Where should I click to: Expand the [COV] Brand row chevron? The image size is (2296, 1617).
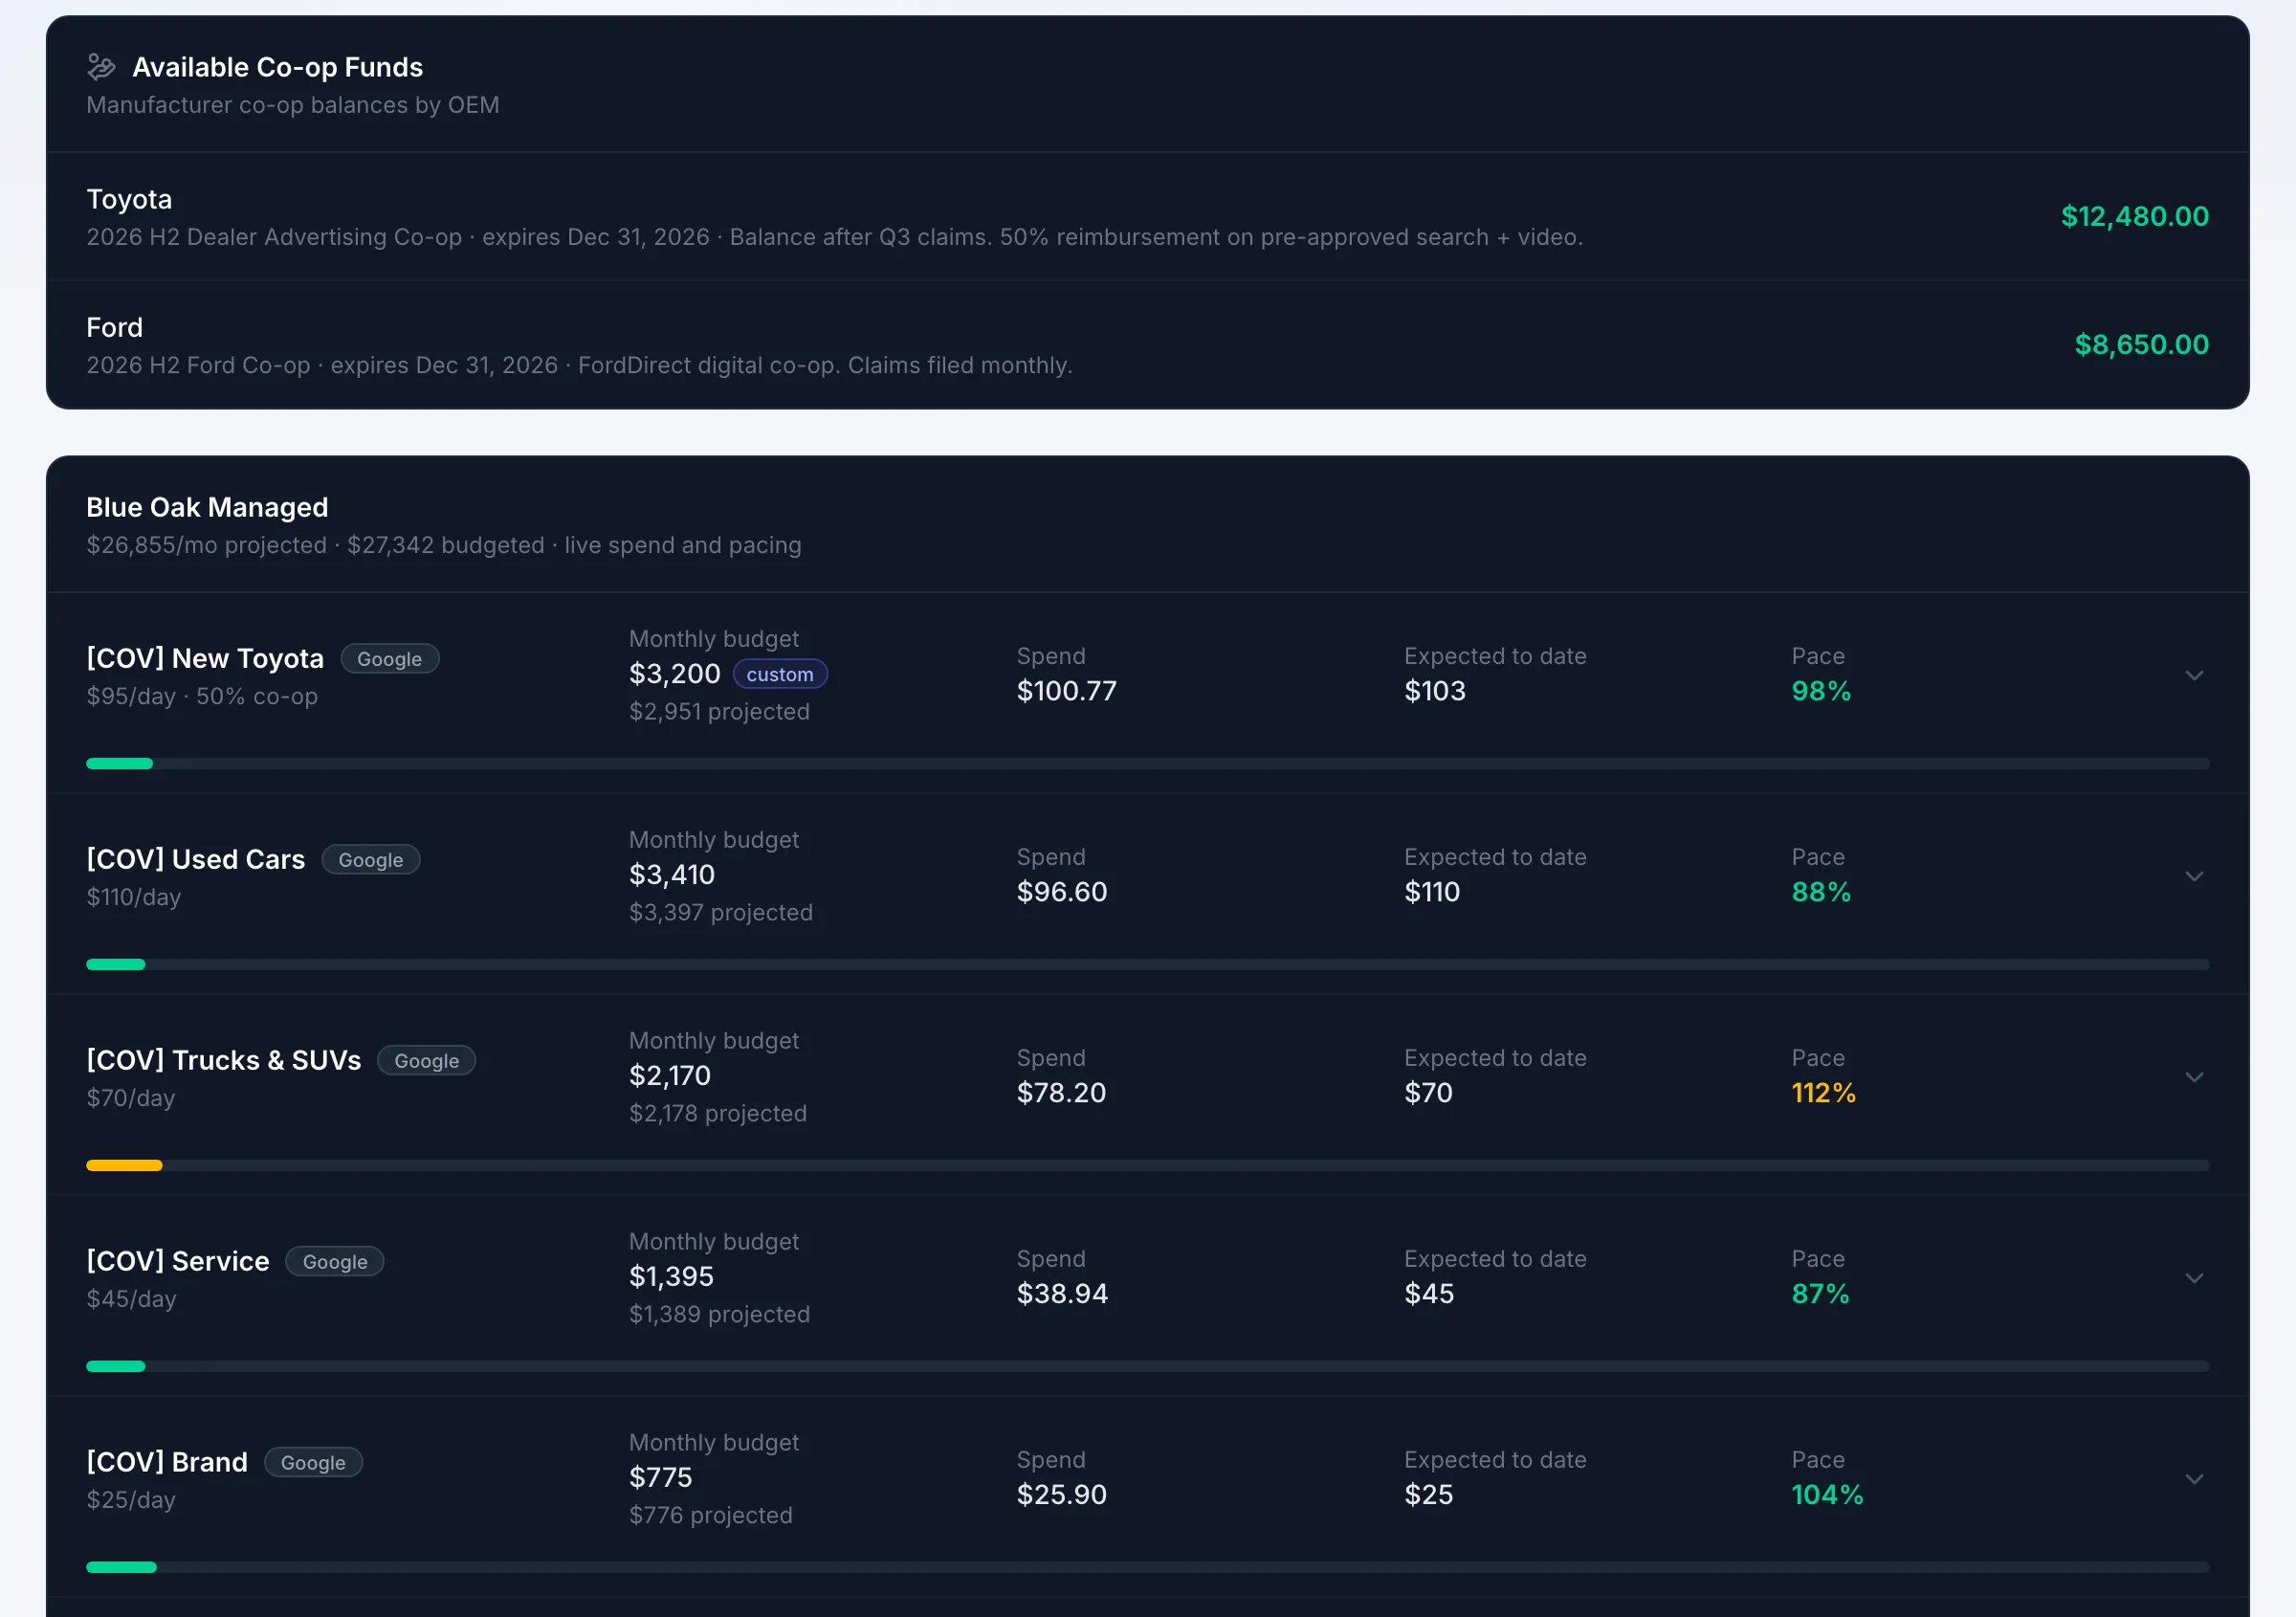(x=2194, y=1479)
